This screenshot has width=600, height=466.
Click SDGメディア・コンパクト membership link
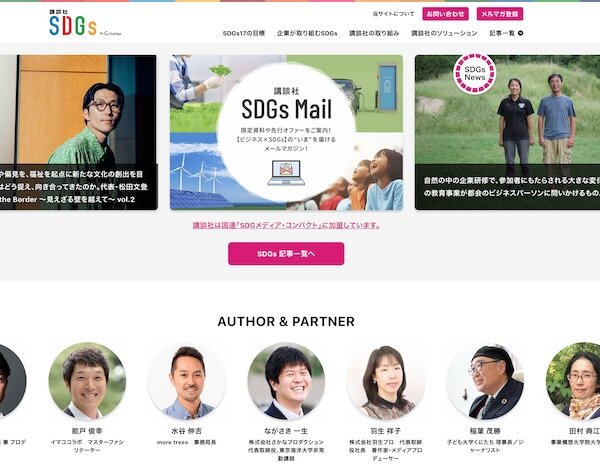pyautogui.click(x=286, y=225)
